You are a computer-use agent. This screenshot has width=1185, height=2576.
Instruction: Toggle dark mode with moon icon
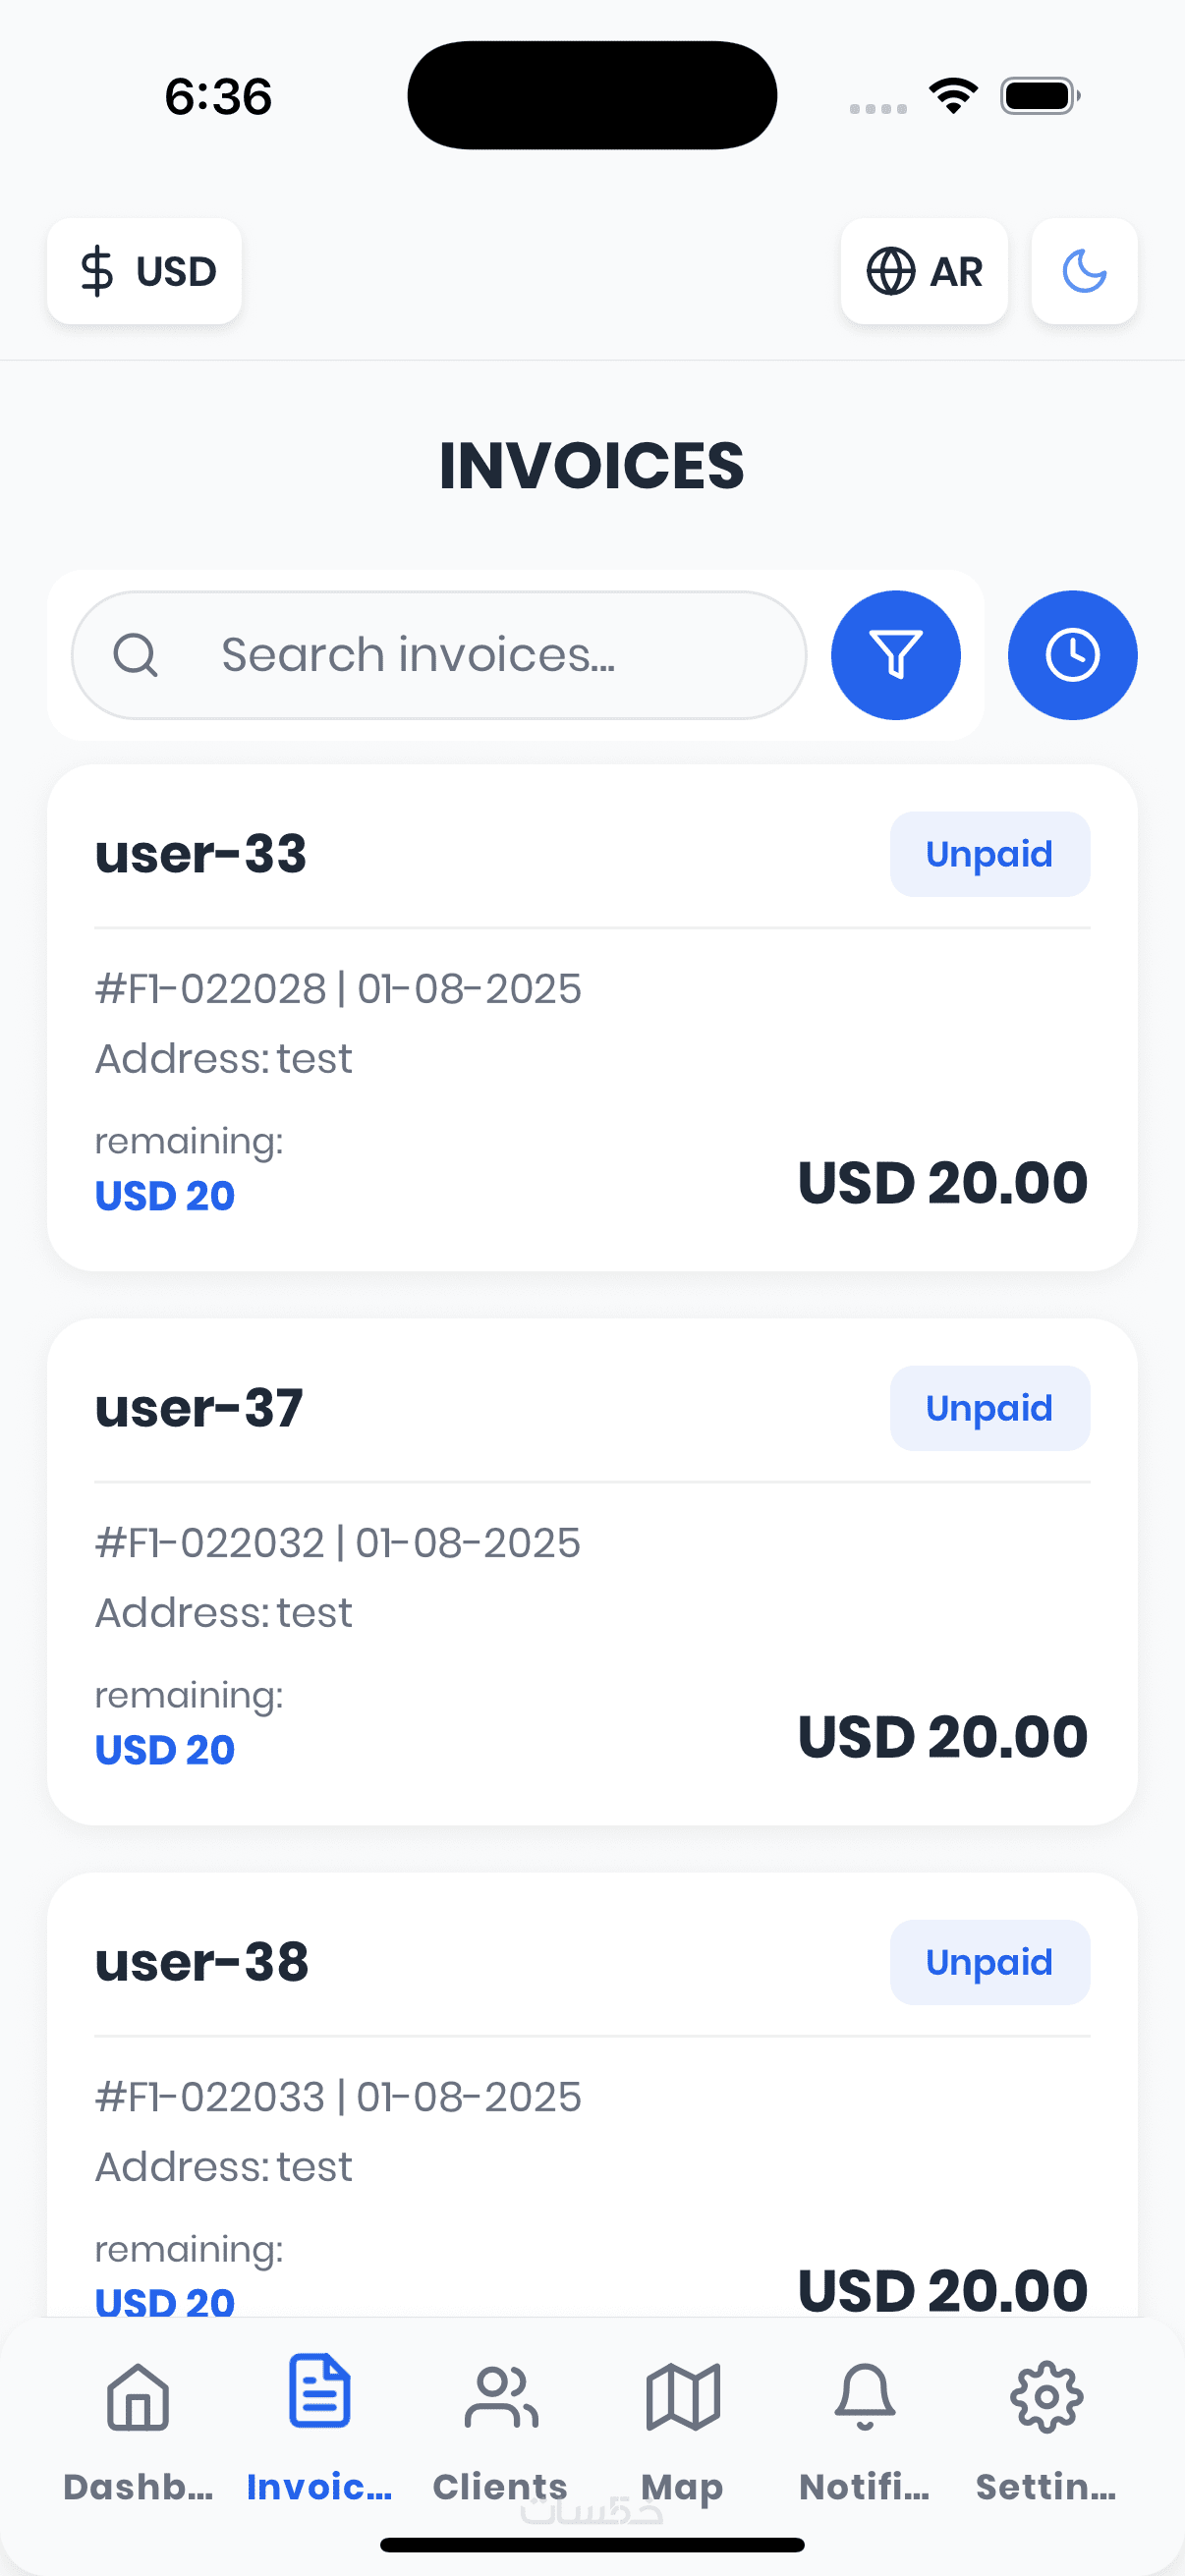pos(1084,271)
